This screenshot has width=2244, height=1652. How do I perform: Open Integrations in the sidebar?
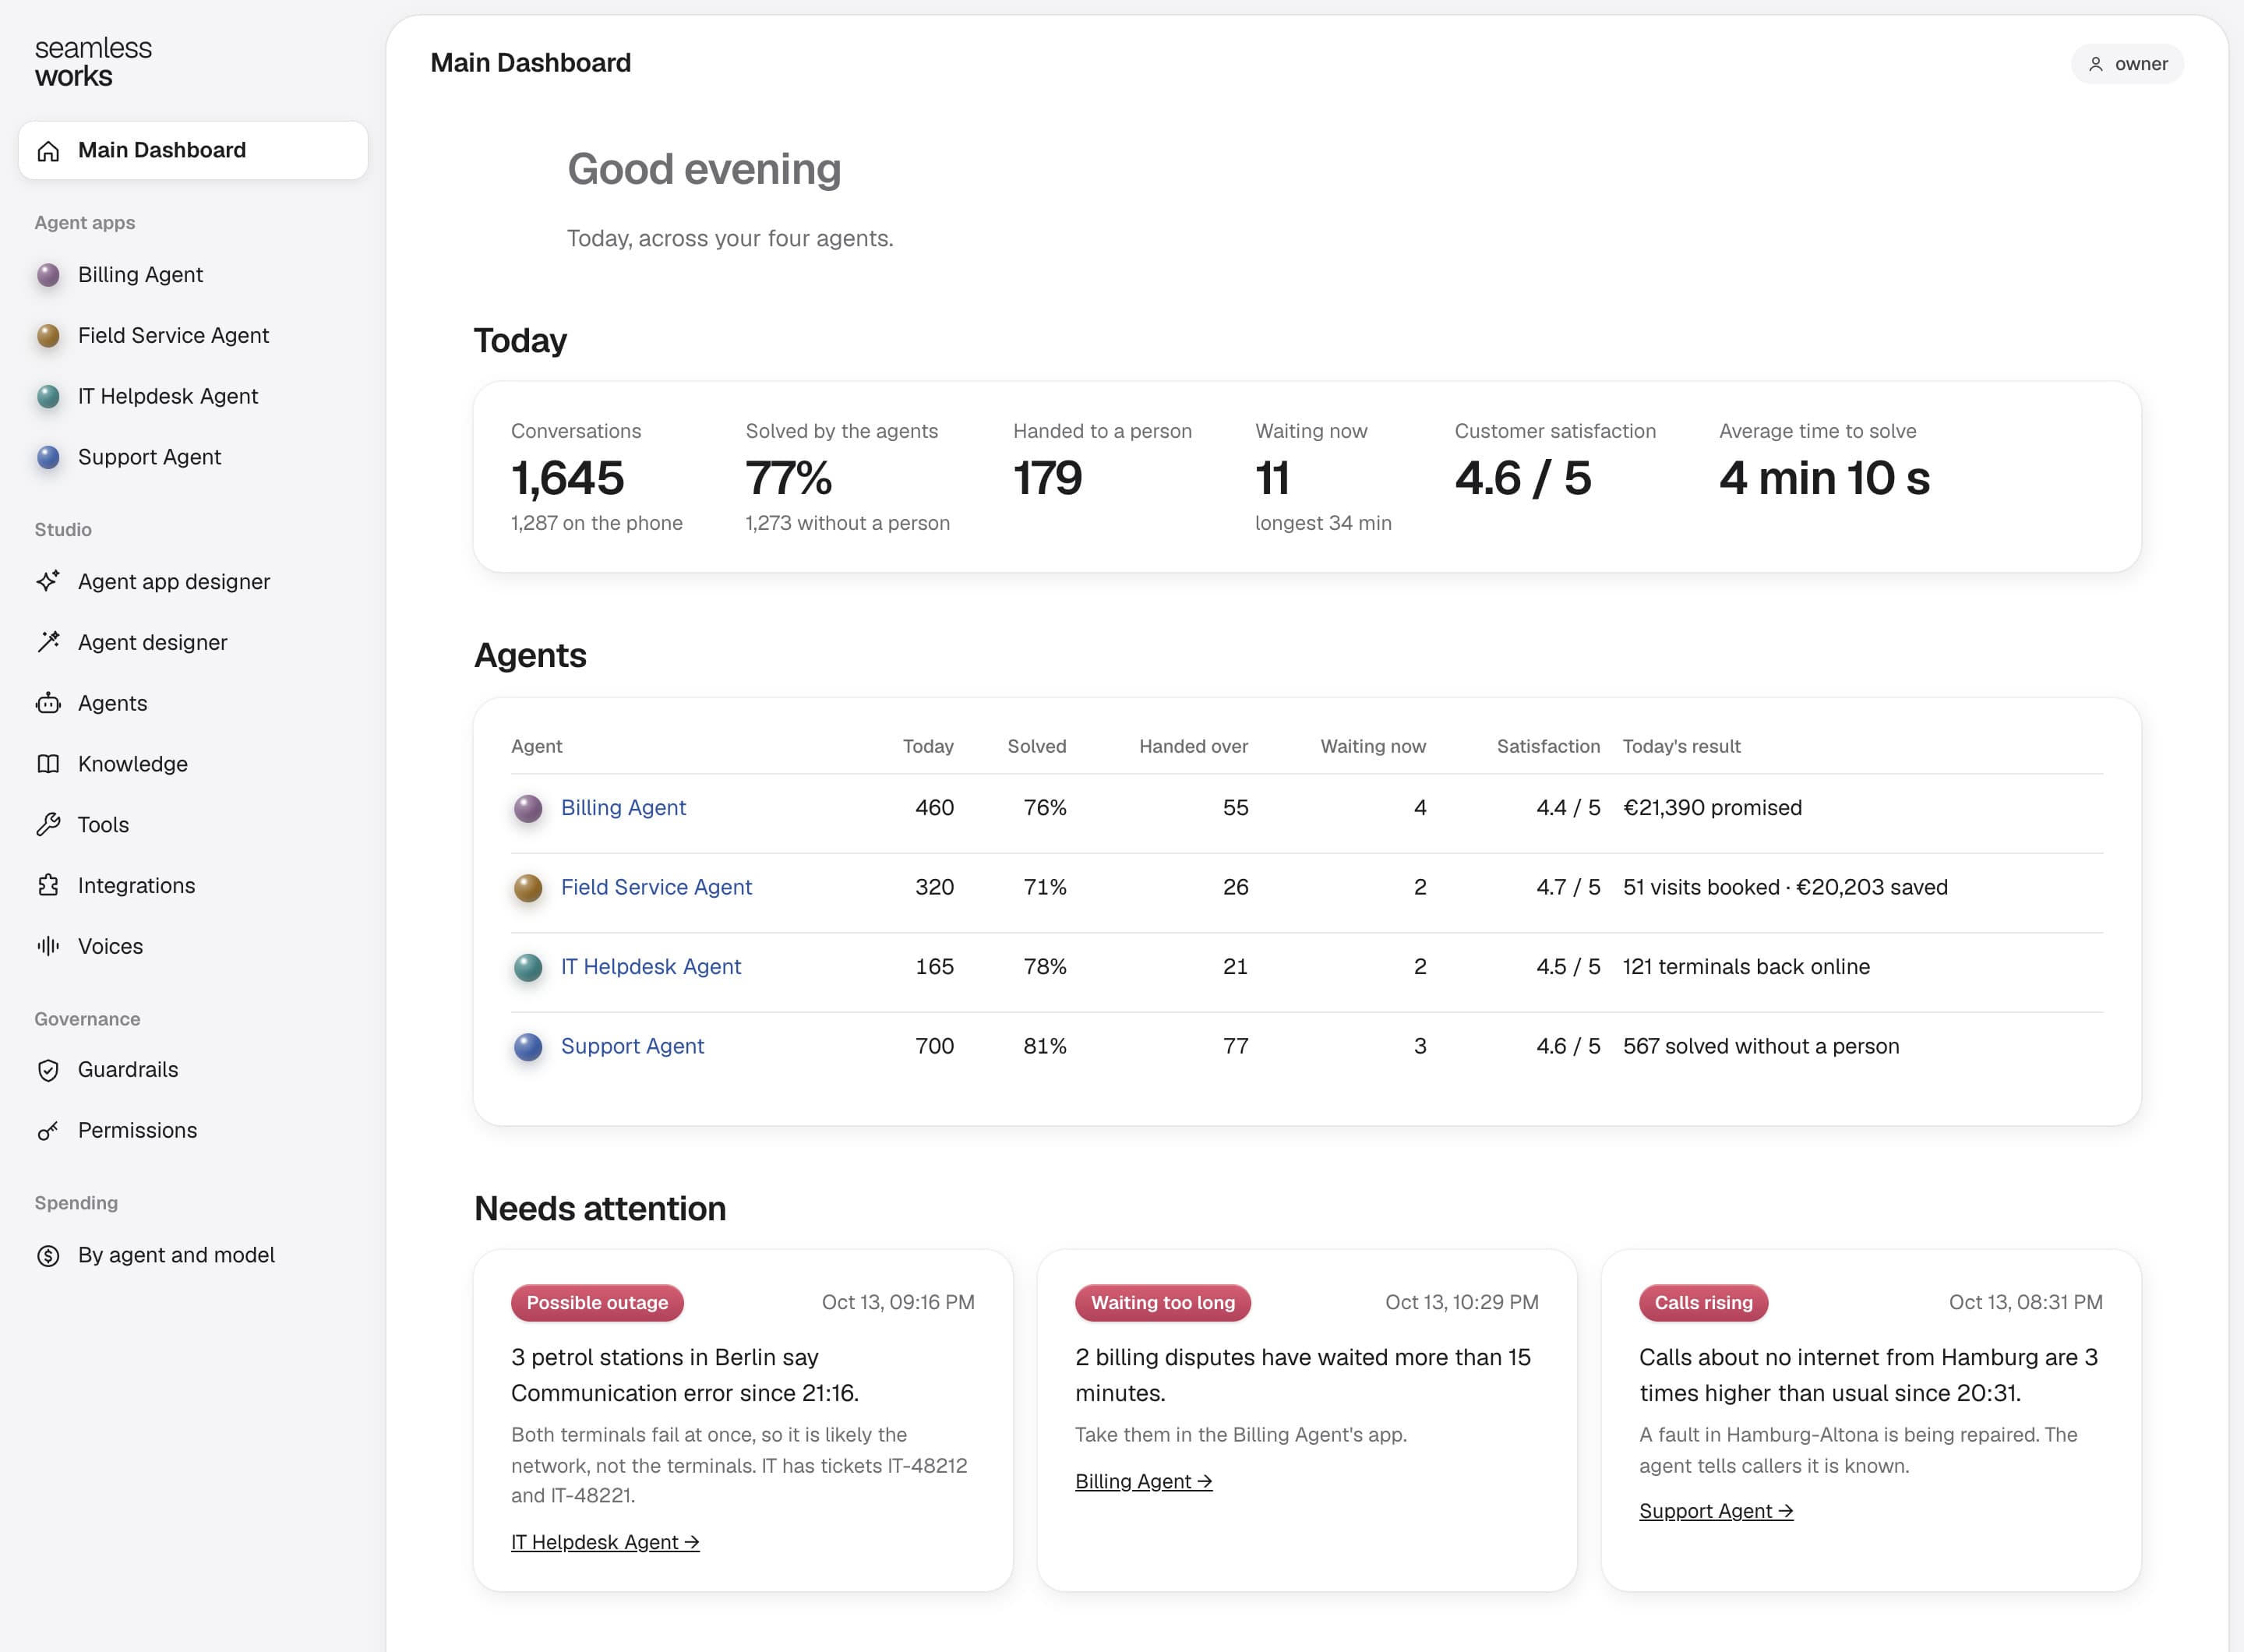coord(193,885)
